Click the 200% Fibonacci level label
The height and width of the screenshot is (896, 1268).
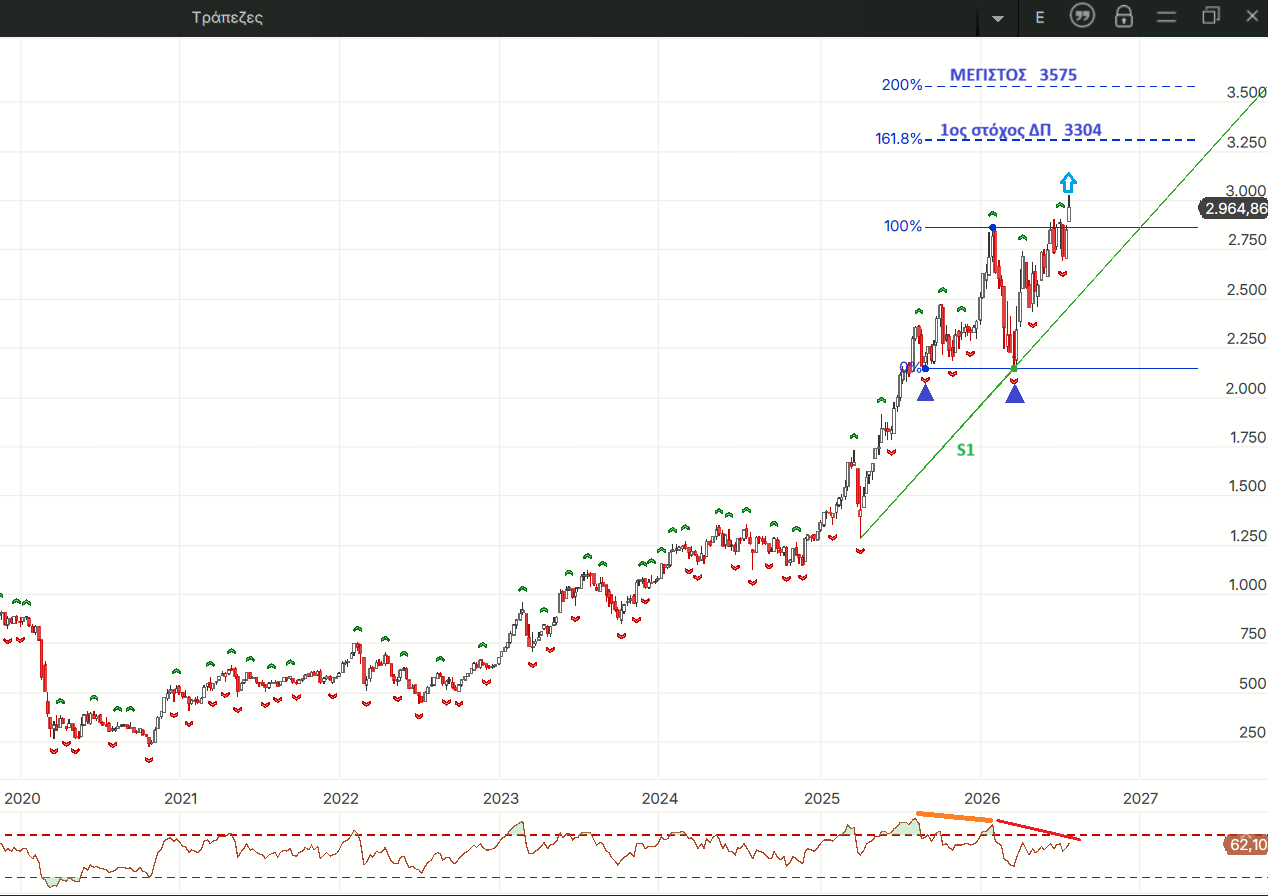pos(902,85)
